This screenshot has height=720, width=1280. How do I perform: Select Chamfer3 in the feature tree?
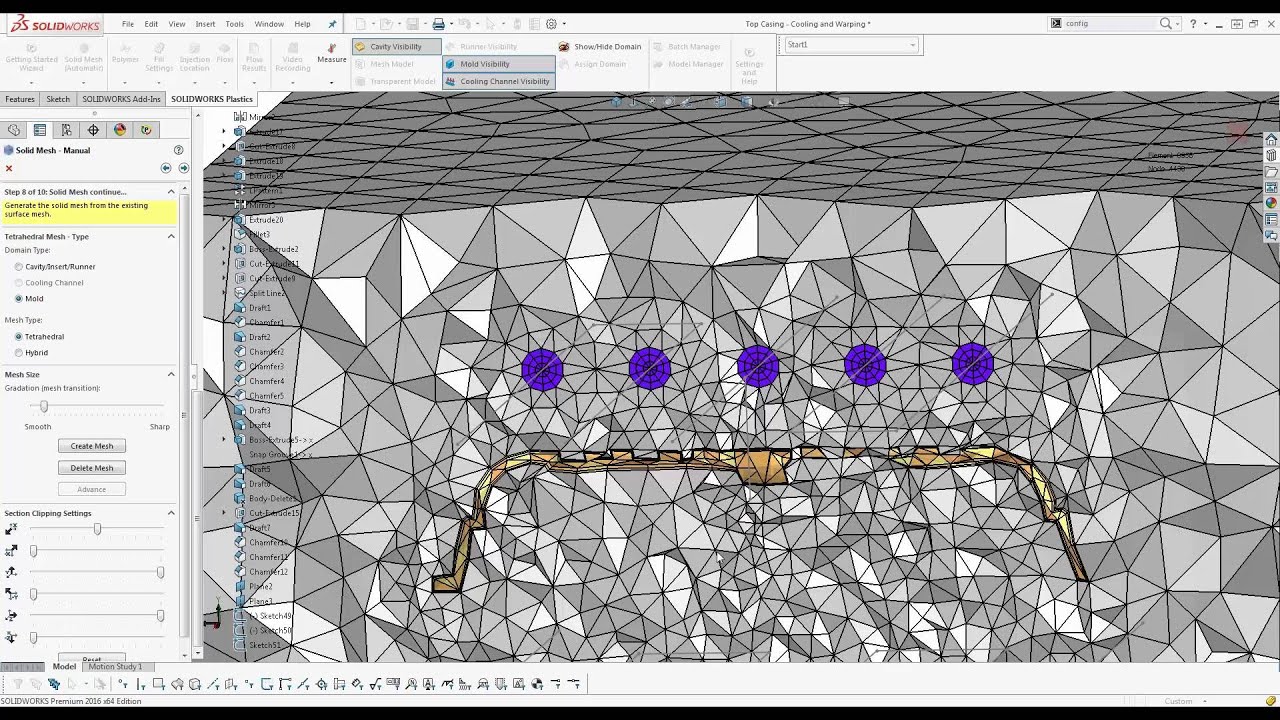coord(266,367)
